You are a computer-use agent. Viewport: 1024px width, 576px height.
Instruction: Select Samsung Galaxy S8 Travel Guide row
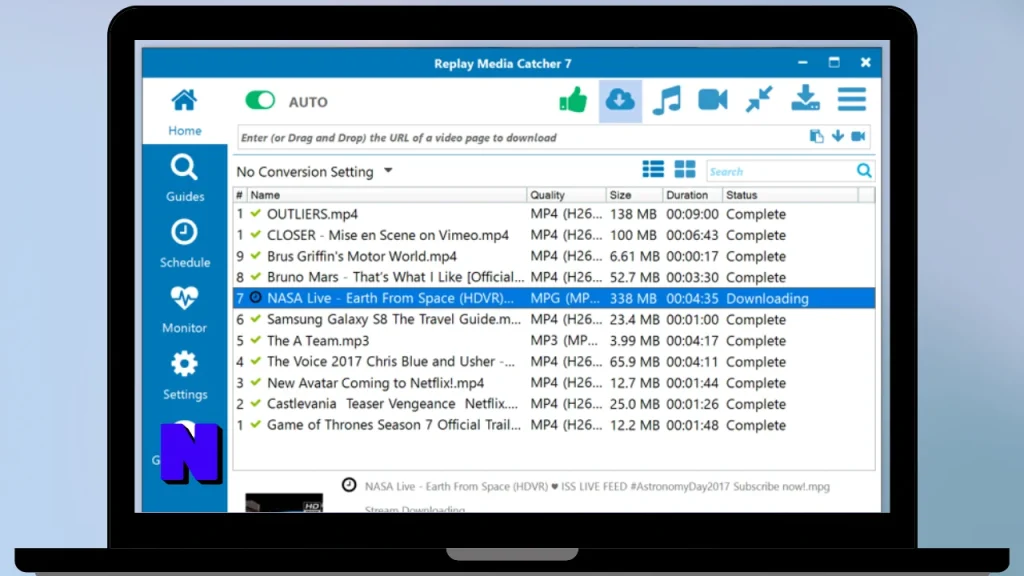[x=554, y=319]
